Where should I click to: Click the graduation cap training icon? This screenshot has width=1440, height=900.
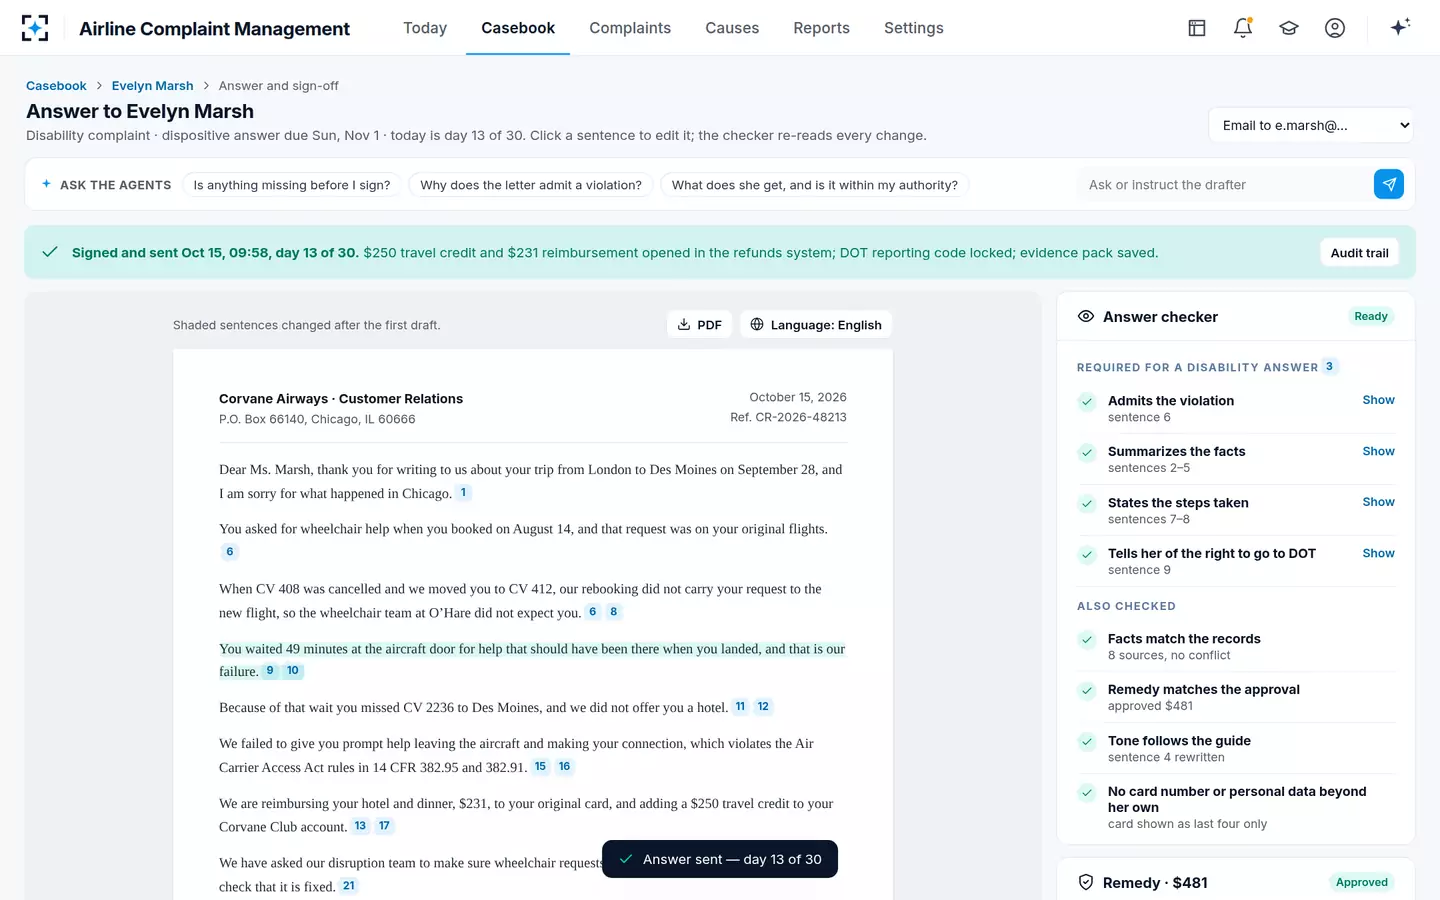point(1289,28)
